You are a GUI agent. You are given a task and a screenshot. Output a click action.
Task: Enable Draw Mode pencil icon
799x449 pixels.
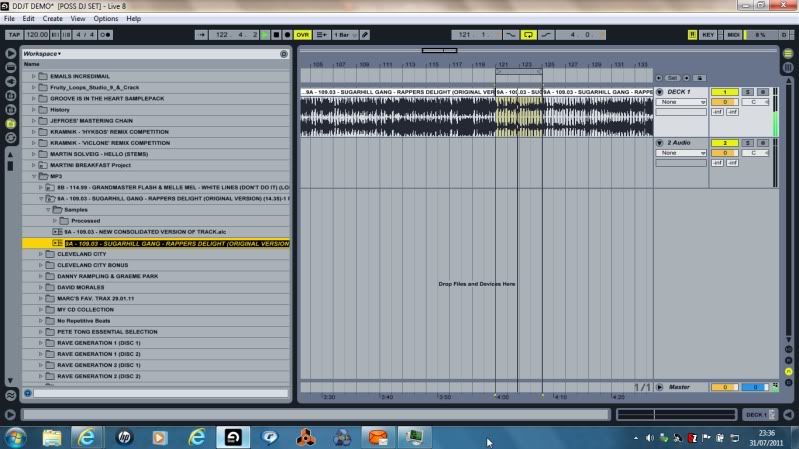[365, 34]
